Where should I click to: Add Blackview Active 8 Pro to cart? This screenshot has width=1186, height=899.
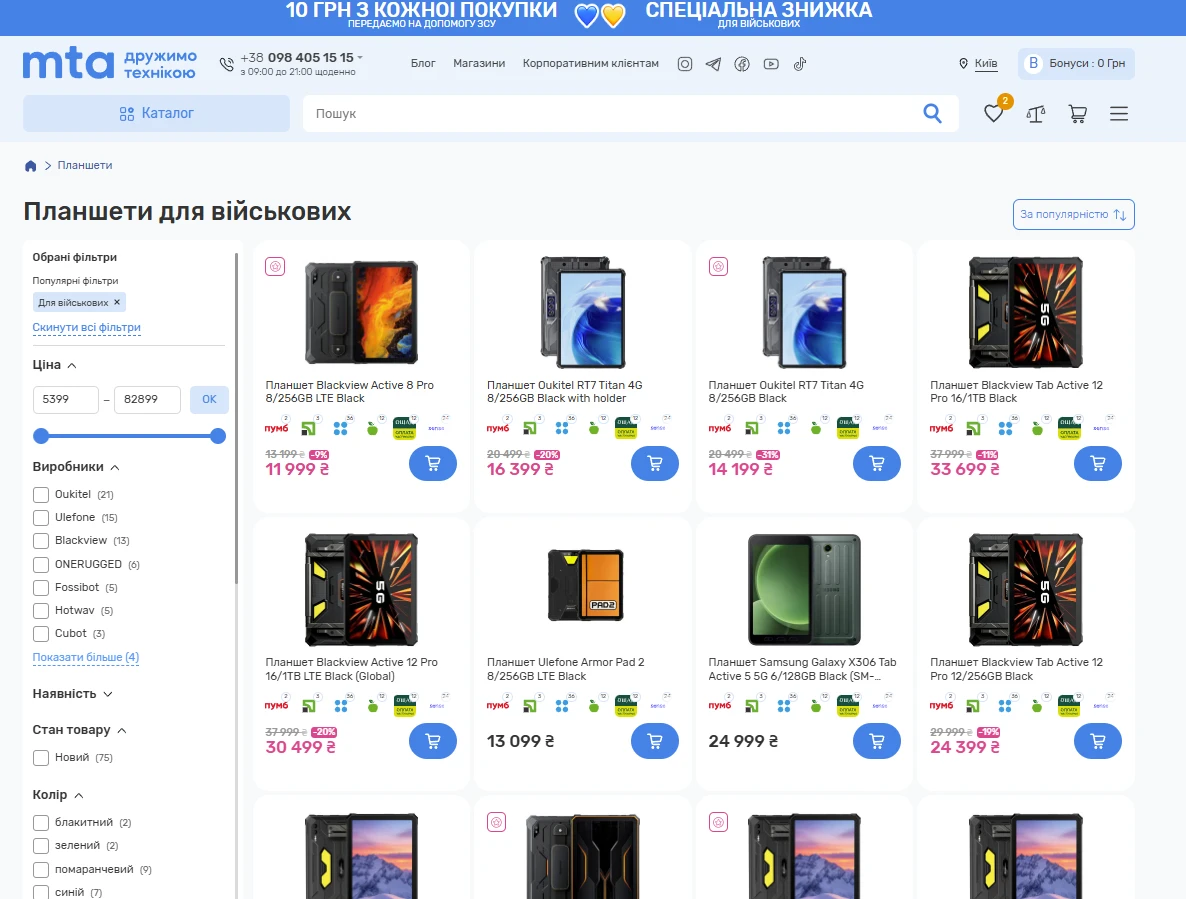(x=433, y=463)
